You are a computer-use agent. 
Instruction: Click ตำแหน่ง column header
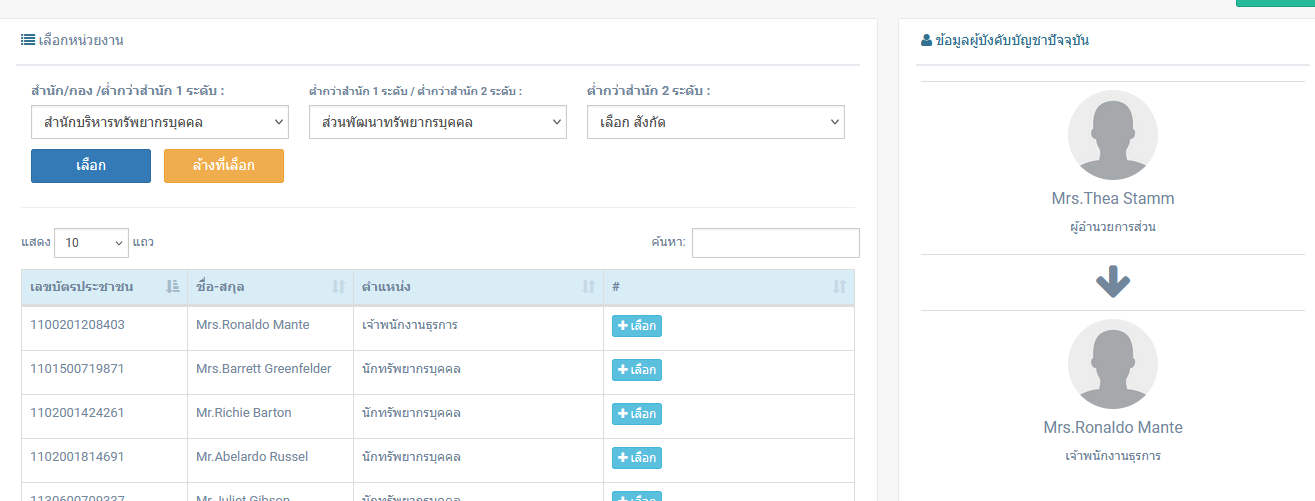tap(478, 287)
